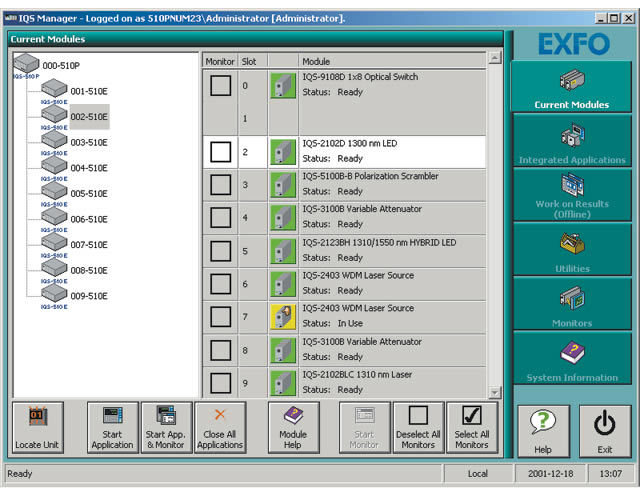The image size is (640, 496).
Task: Select the 005-510E expansion unit icon
Action: [54, 191]
